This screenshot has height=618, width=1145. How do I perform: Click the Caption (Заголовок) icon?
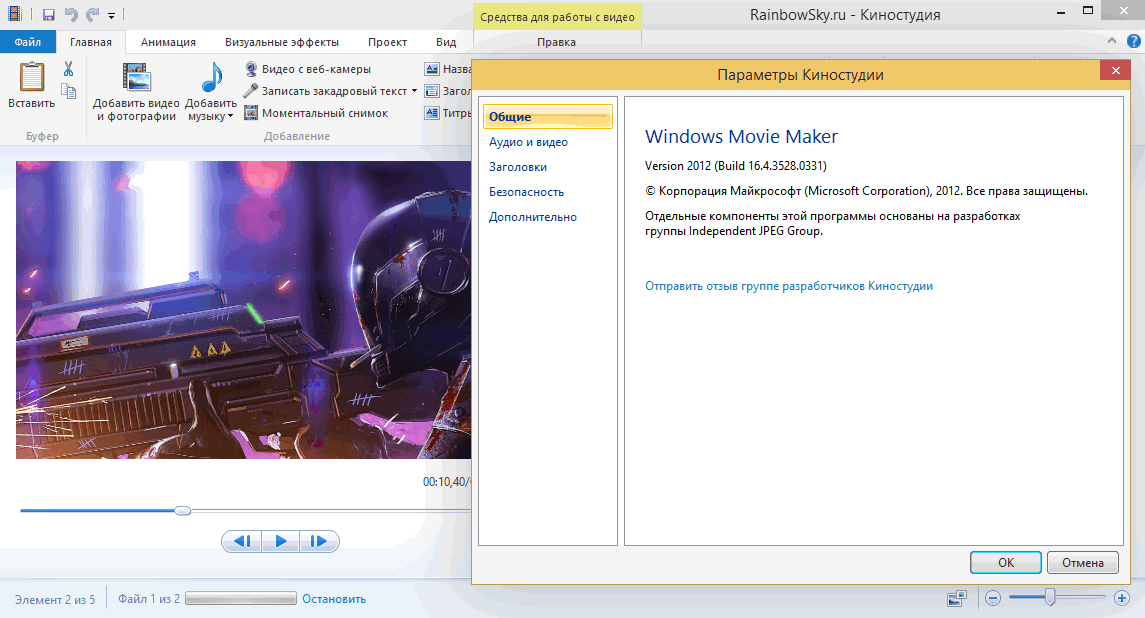tap(432, 91)
